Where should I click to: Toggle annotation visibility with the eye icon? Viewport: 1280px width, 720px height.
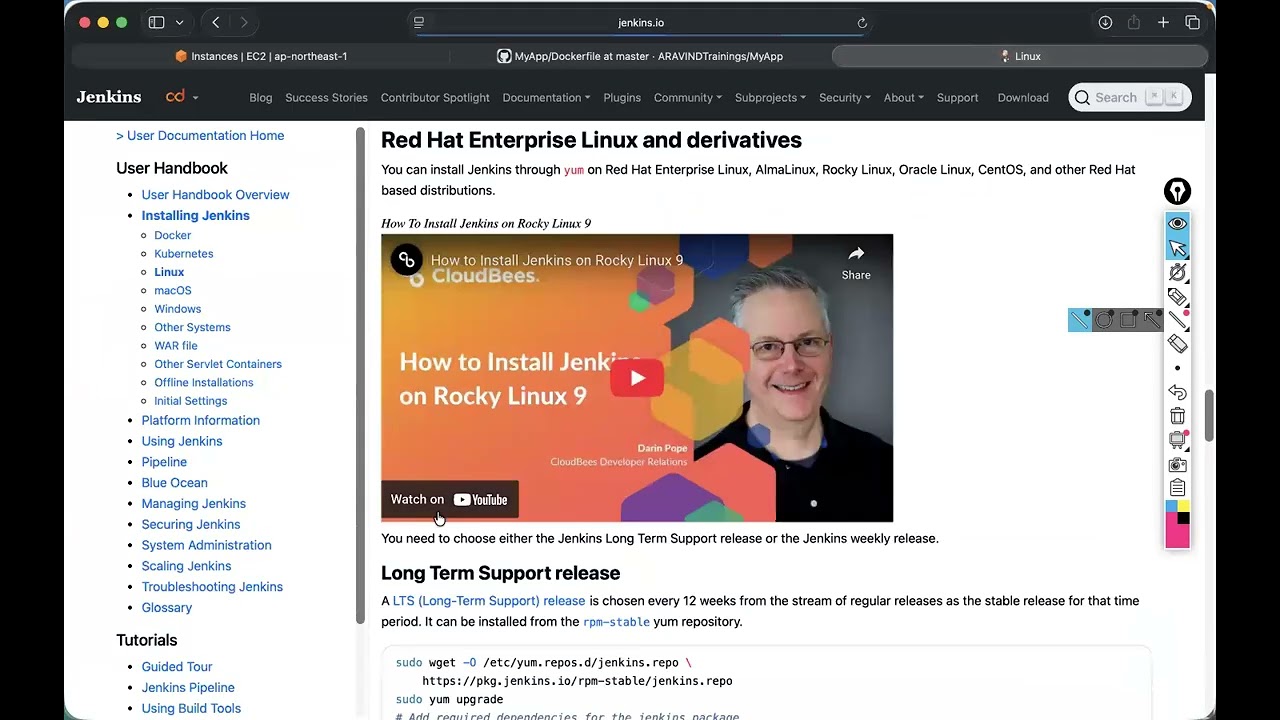coord(1177,223)
